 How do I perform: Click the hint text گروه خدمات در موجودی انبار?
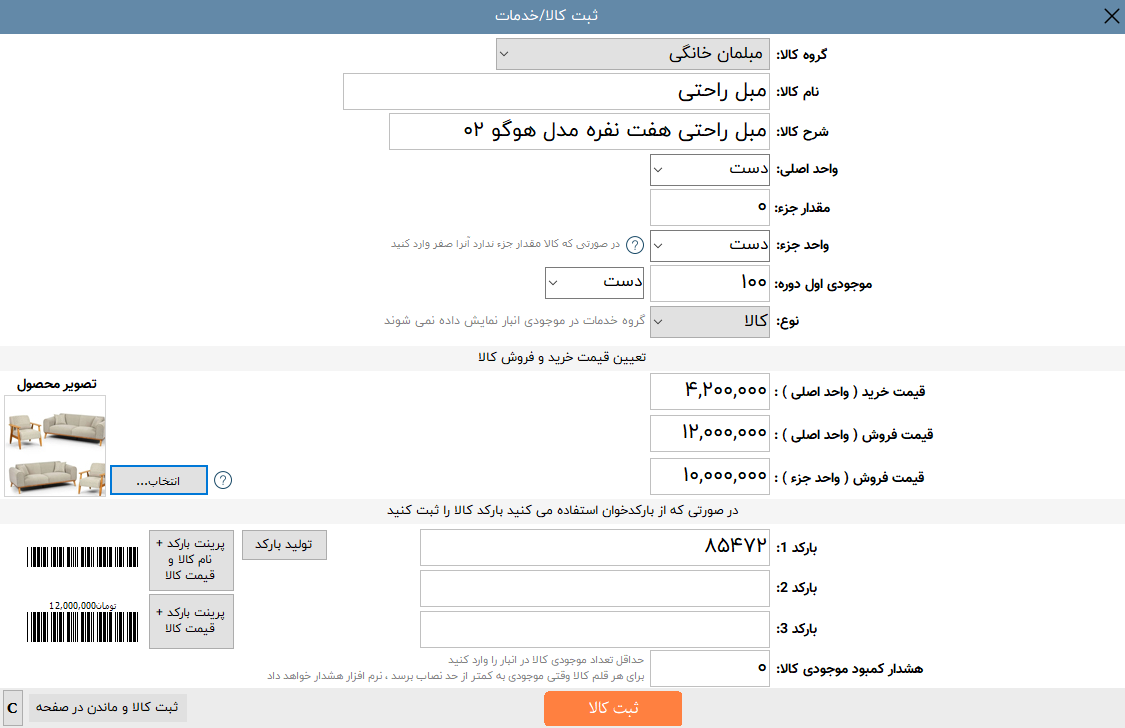pos(514,321)
